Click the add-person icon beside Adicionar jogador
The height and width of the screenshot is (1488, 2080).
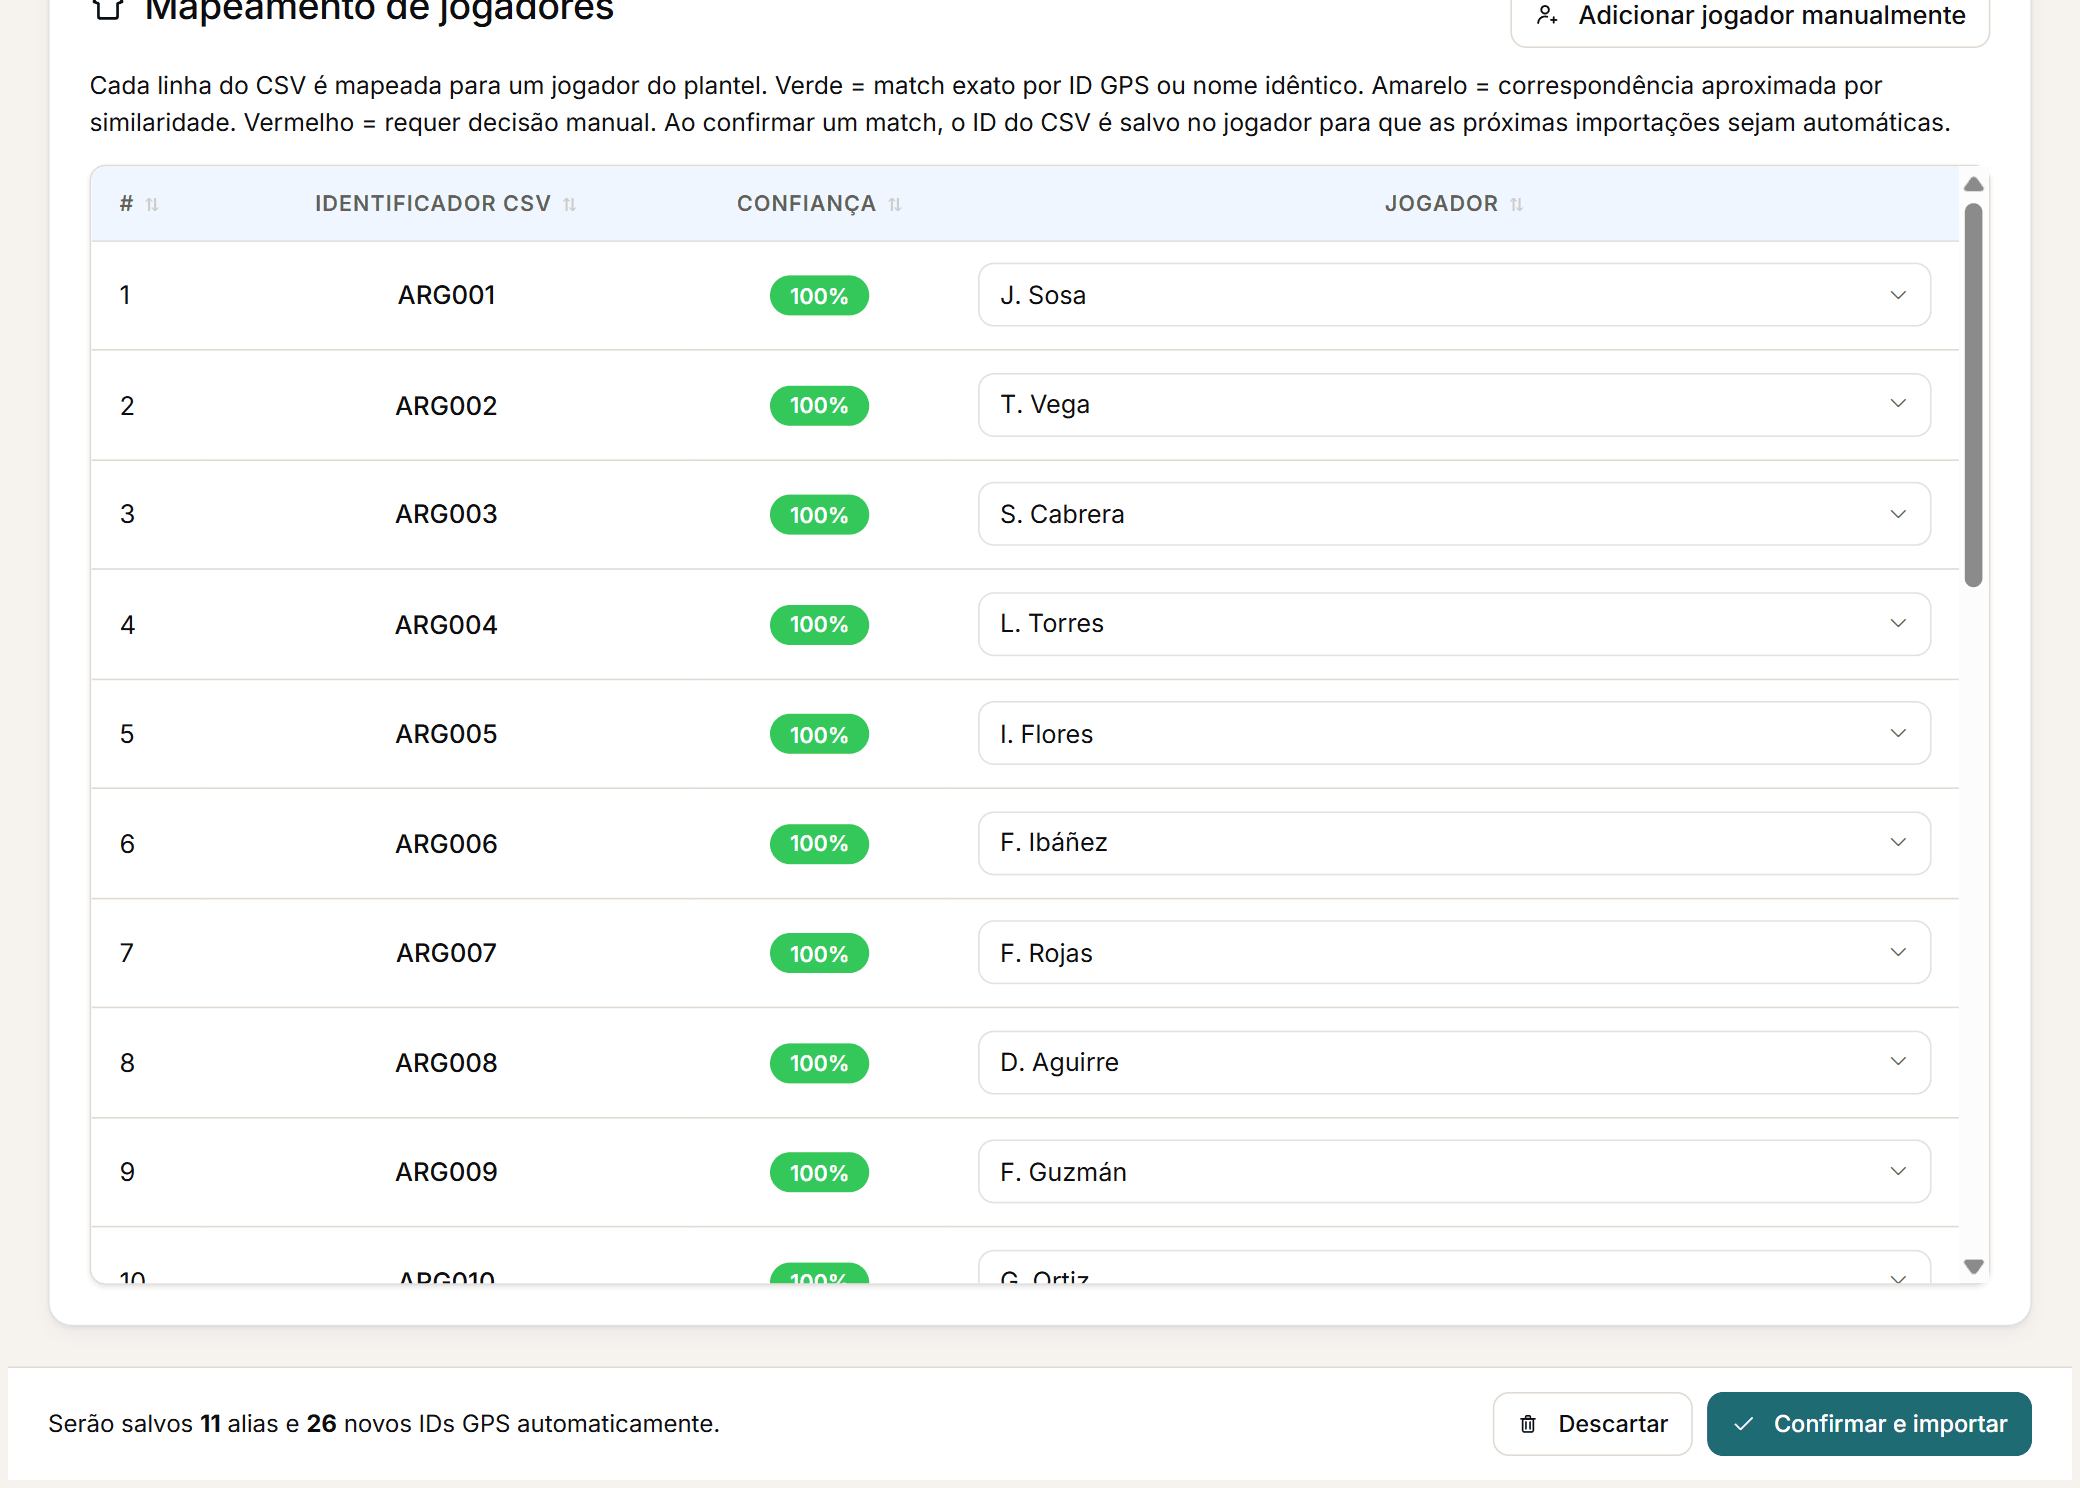[x=1547, y=15]
